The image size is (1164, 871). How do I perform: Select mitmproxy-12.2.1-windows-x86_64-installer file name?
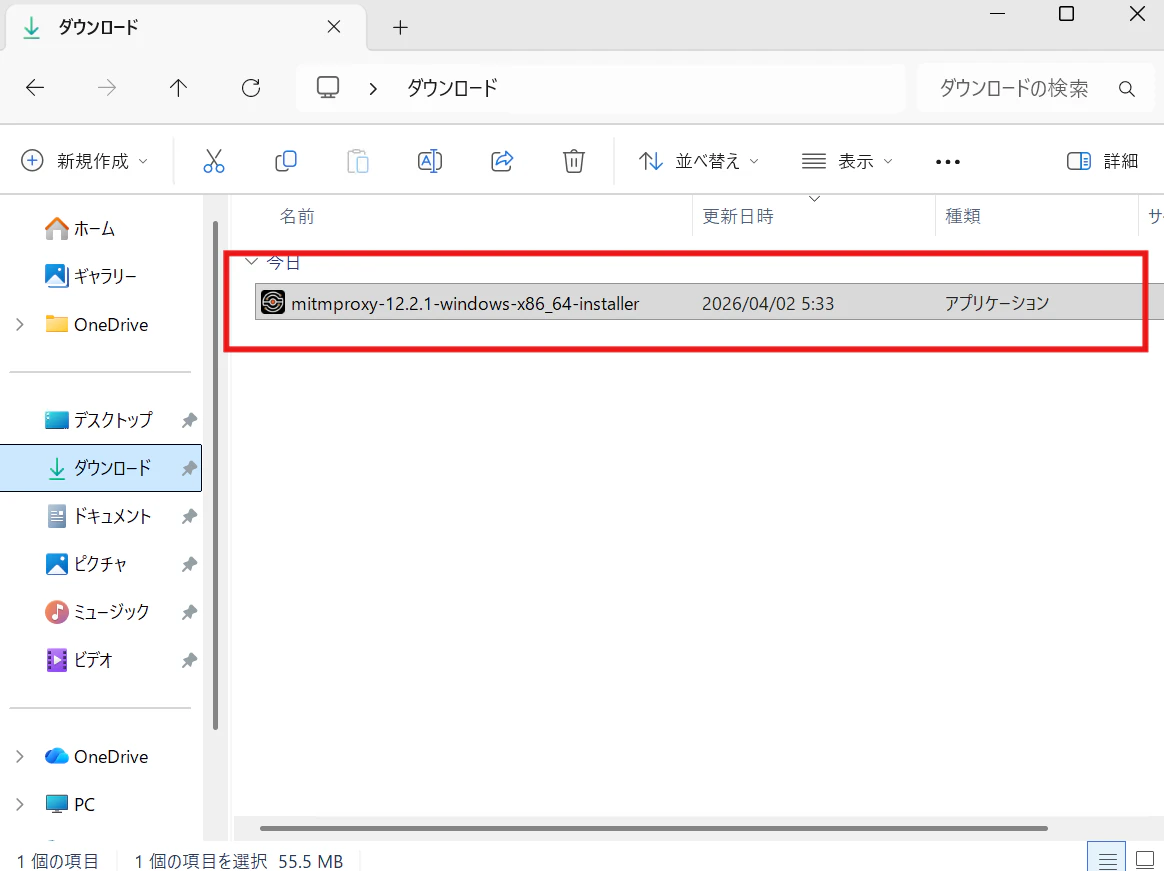[465, 304]
